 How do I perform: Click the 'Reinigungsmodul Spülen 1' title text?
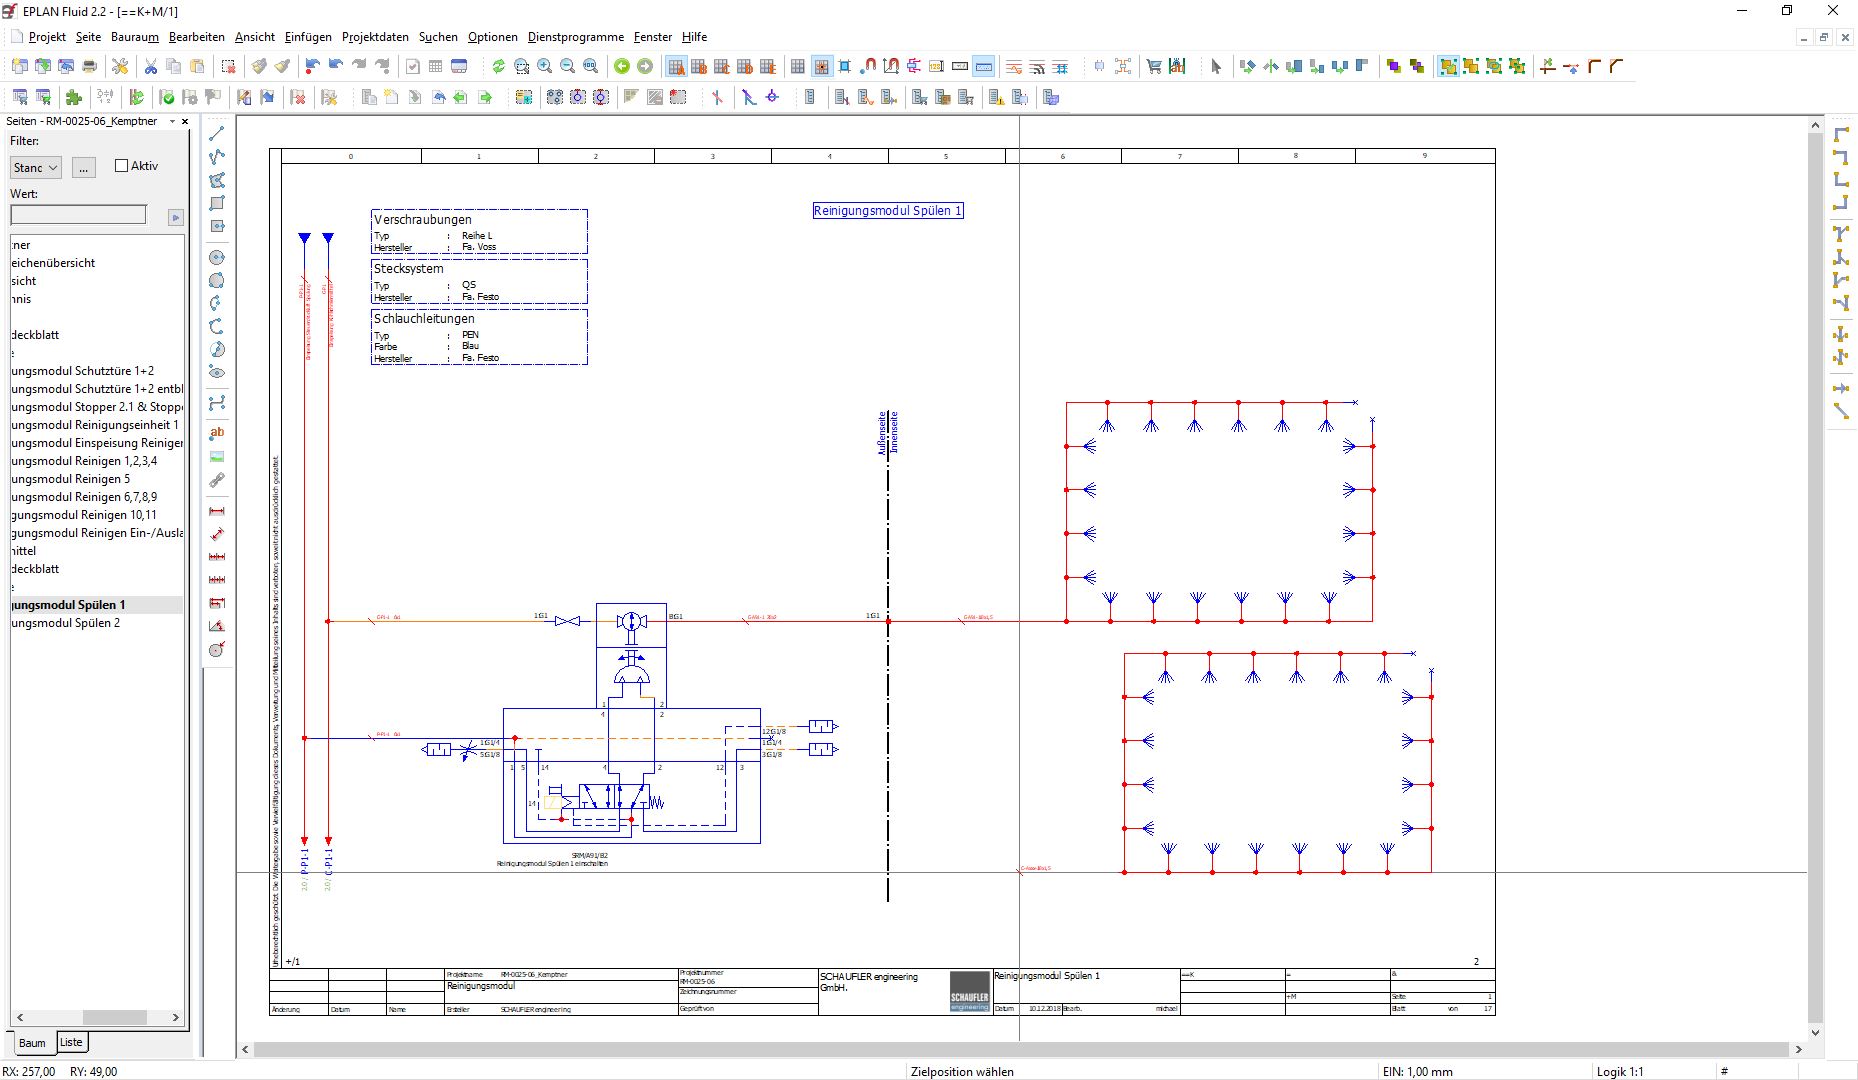pyautogui.click(x=887, y=211)
